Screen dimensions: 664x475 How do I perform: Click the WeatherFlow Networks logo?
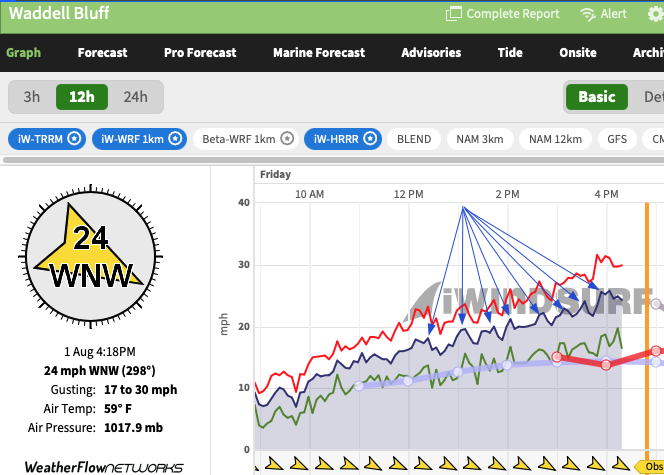tap(104, 467)
